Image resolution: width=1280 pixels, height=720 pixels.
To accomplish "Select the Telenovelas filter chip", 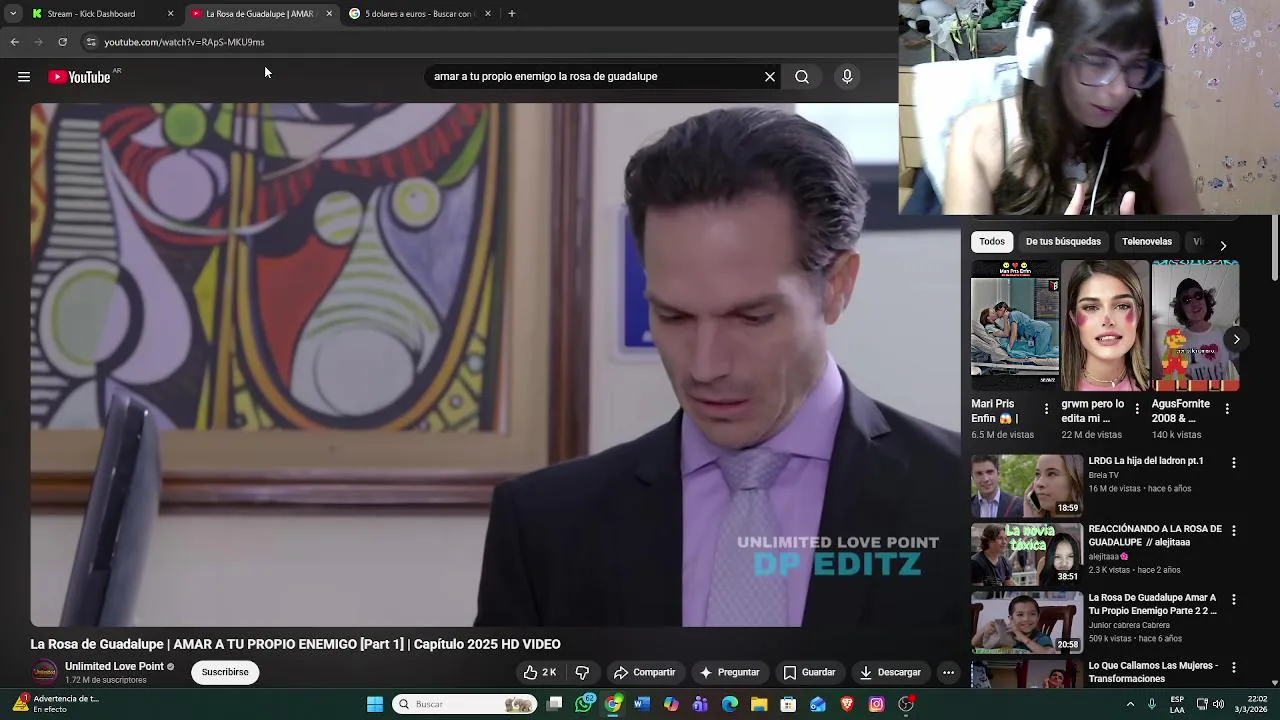I will click(x=1147, y=241).
